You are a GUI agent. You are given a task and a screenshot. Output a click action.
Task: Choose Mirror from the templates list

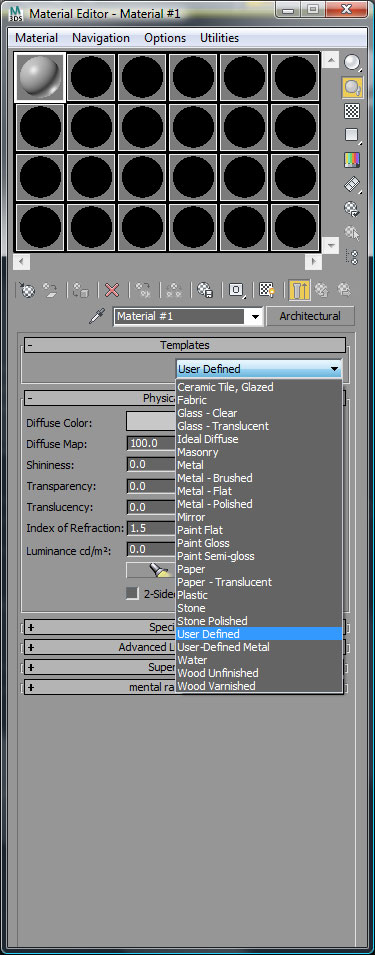pyautogui.click(x=259, y=517)
